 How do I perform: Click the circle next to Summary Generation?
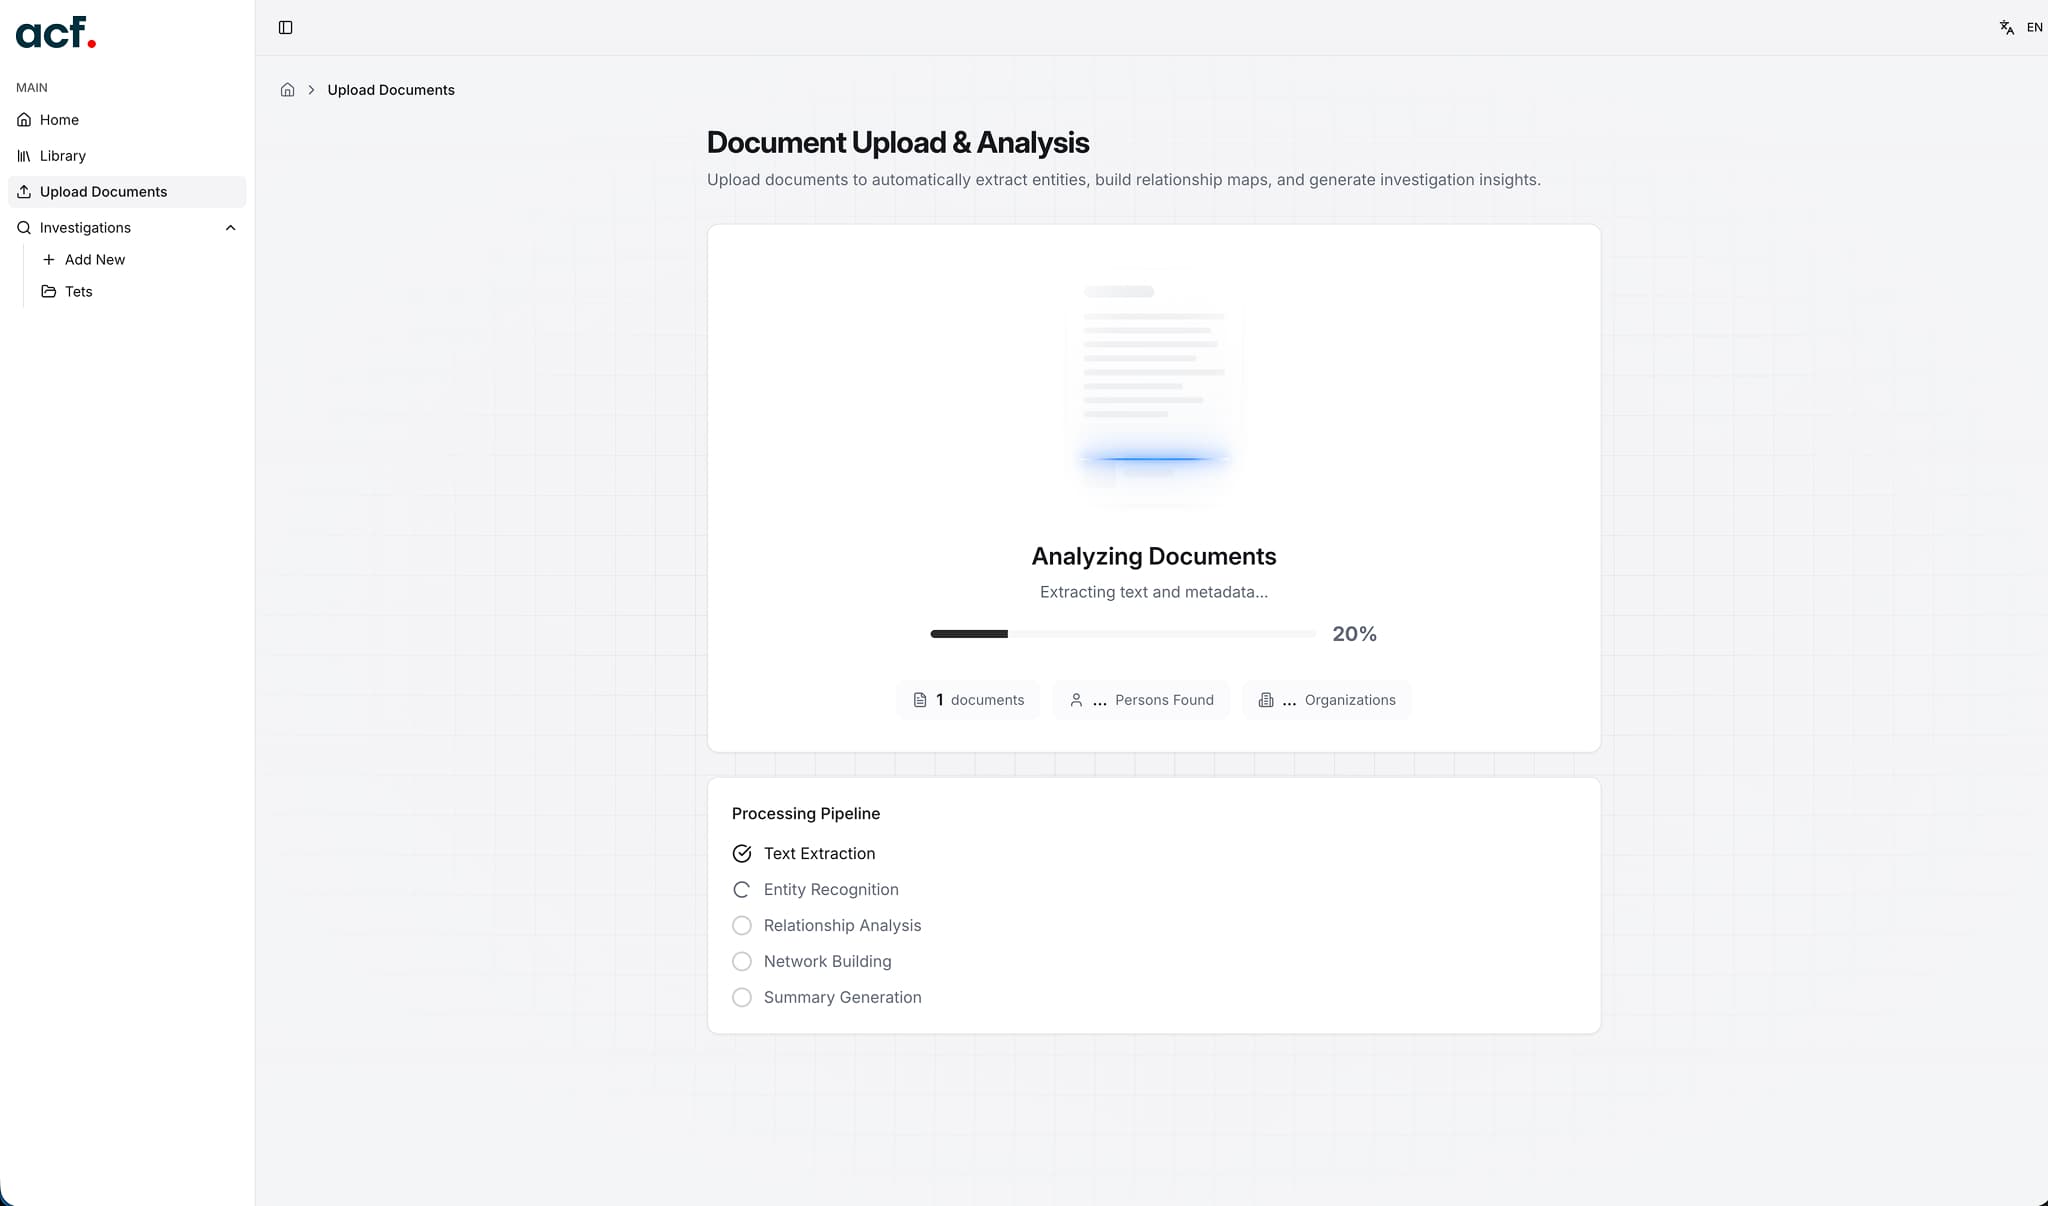point(742,997)
